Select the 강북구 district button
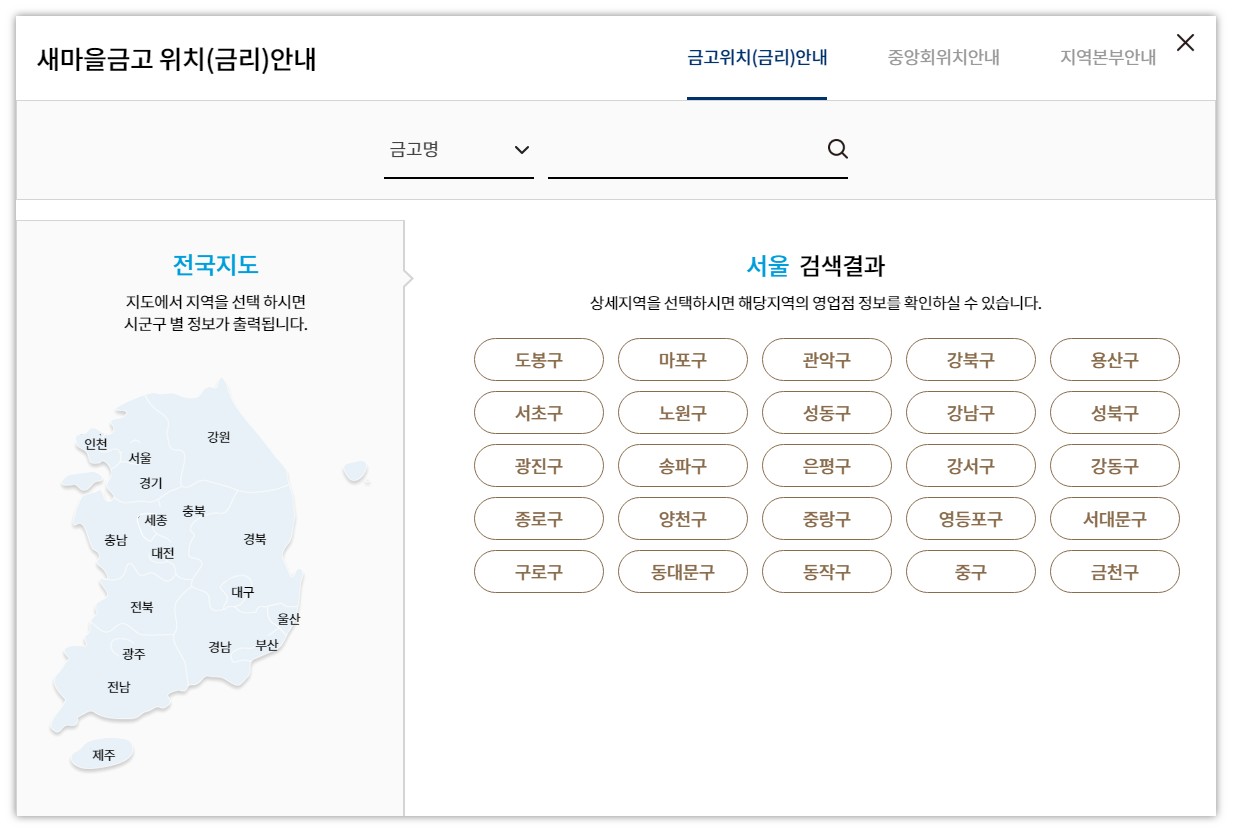 (x=971, y=360)
